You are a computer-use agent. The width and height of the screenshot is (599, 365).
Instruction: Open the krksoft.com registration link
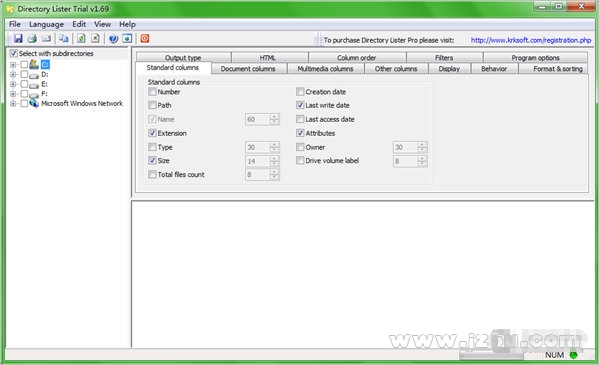(x=531, y=40)
